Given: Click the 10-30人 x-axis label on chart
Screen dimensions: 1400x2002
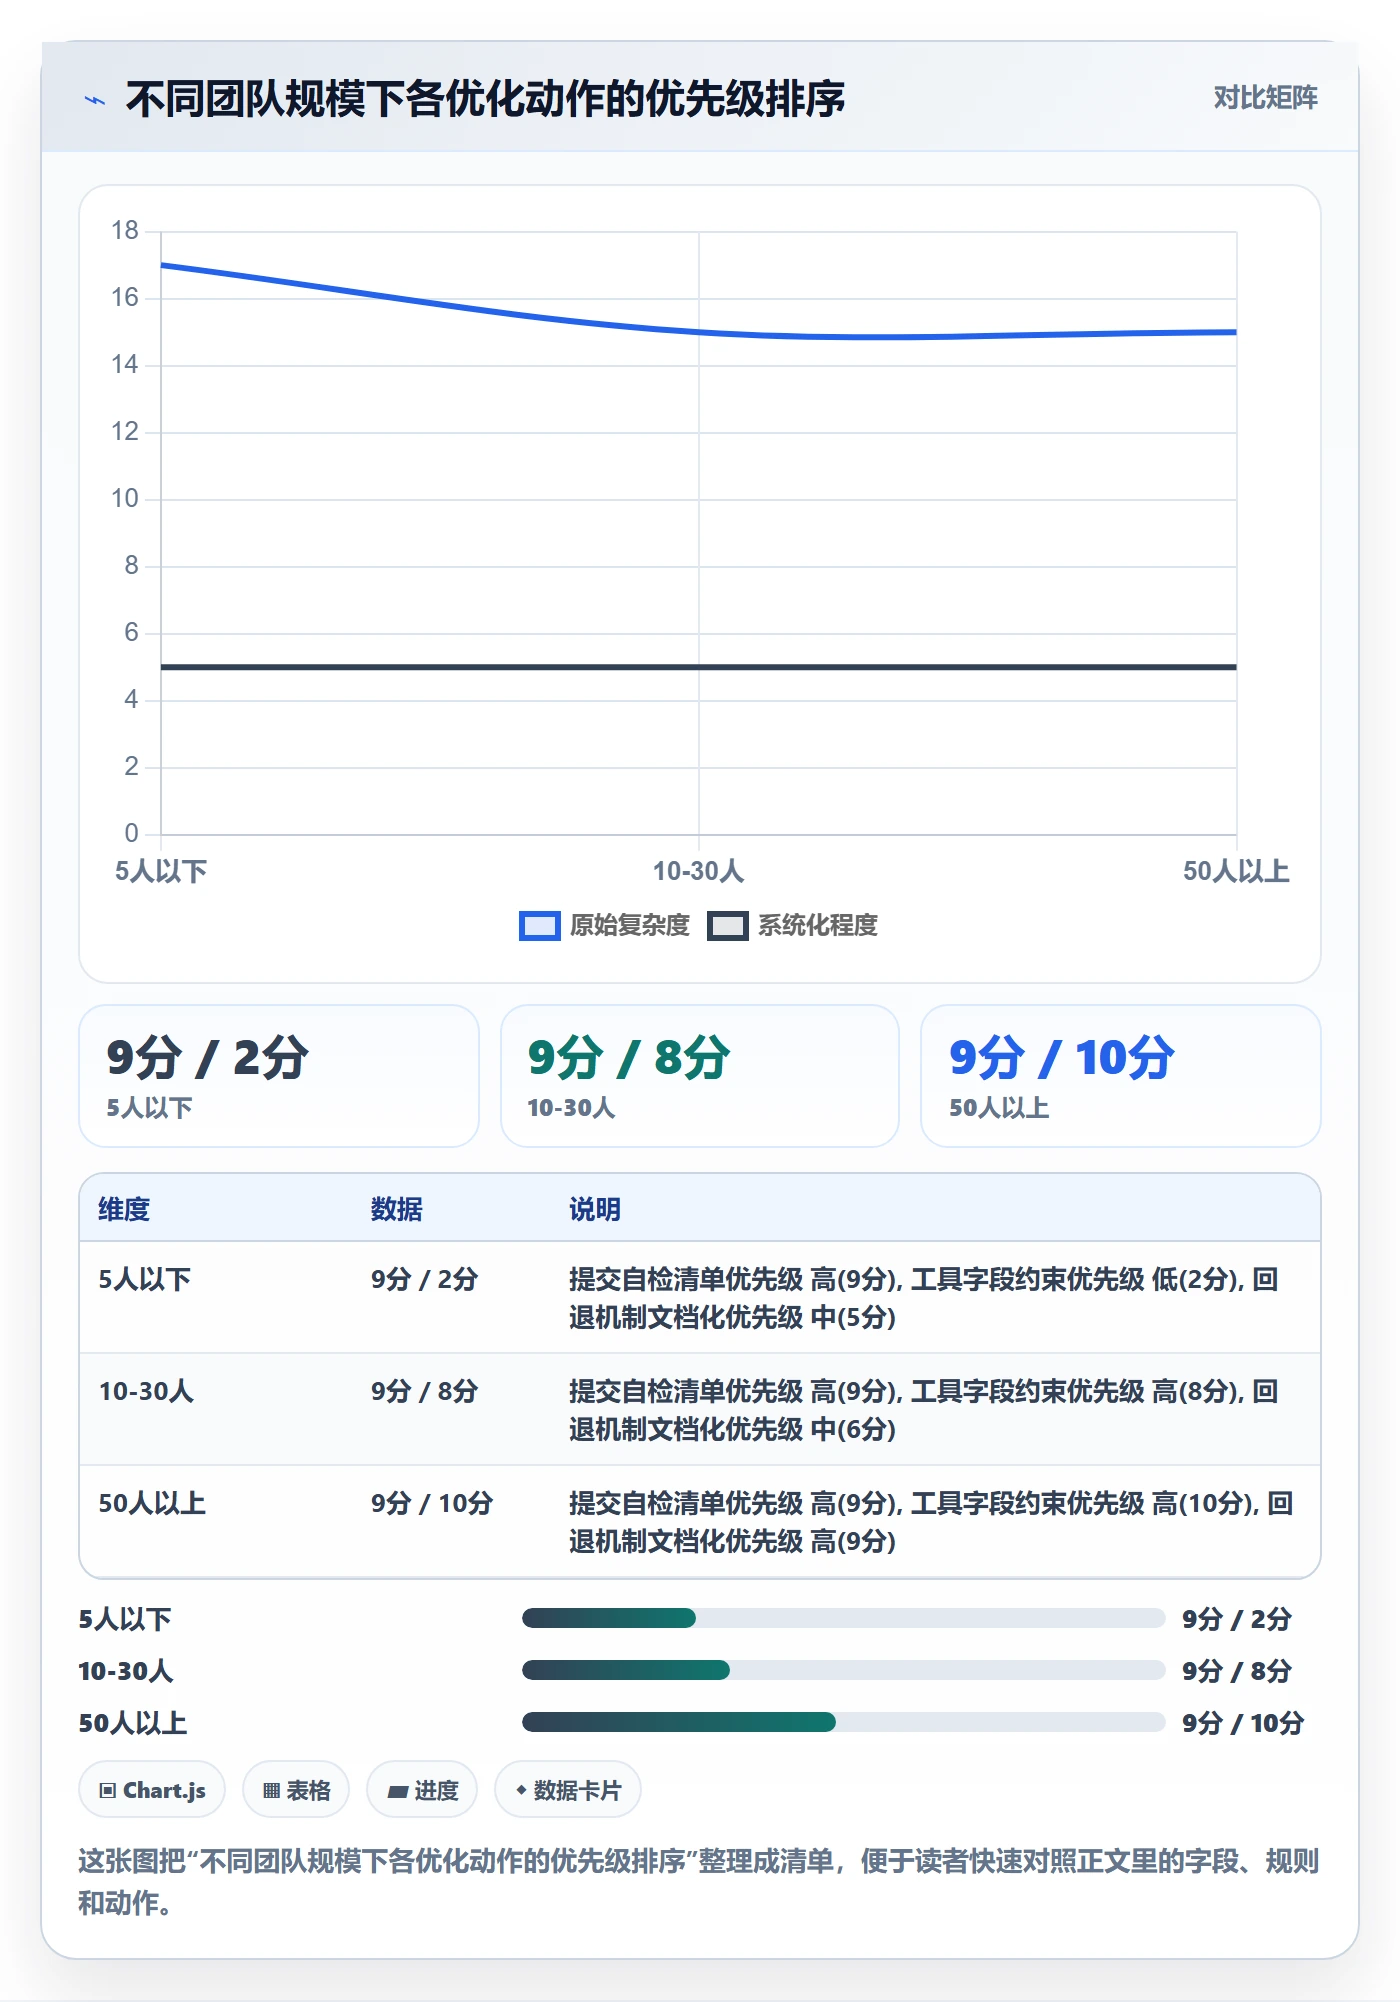Looking at the screenshot, I should 698,871.
